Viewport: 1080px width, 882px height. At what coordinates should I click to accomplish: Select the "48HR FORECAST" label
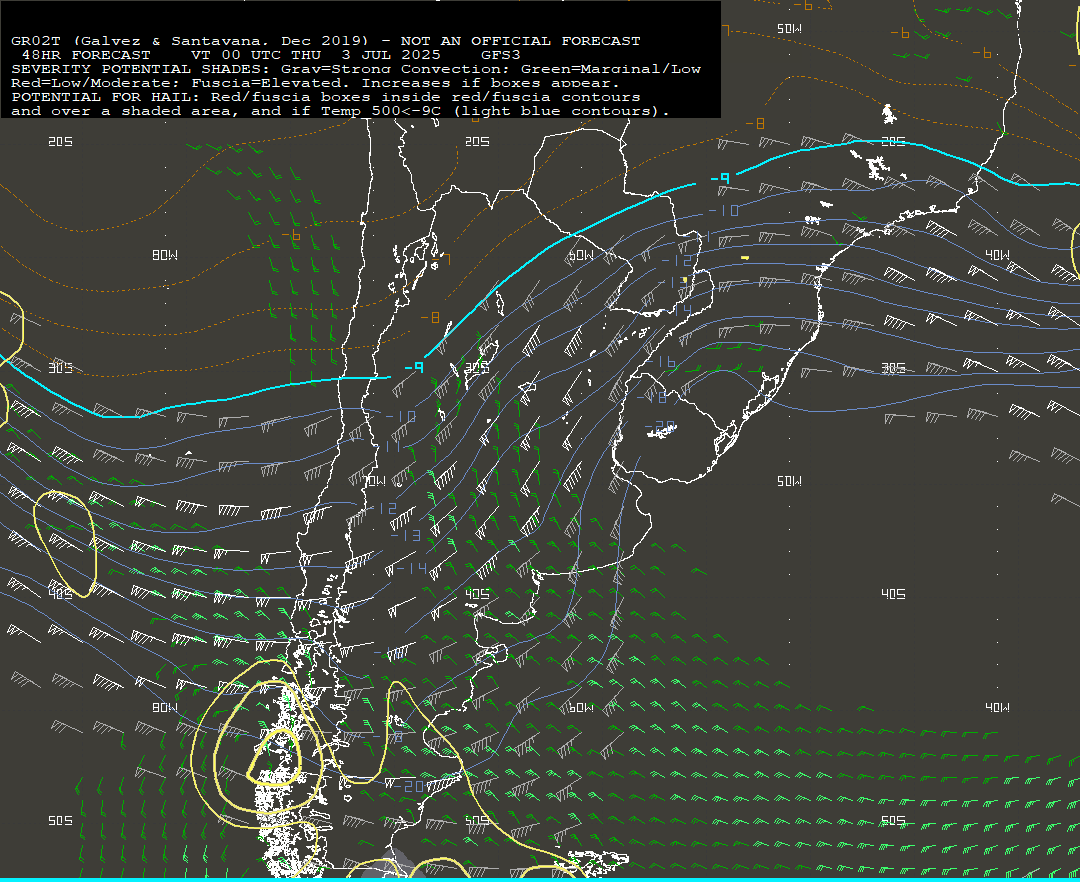pyautogui.click(x=86, y=55)
